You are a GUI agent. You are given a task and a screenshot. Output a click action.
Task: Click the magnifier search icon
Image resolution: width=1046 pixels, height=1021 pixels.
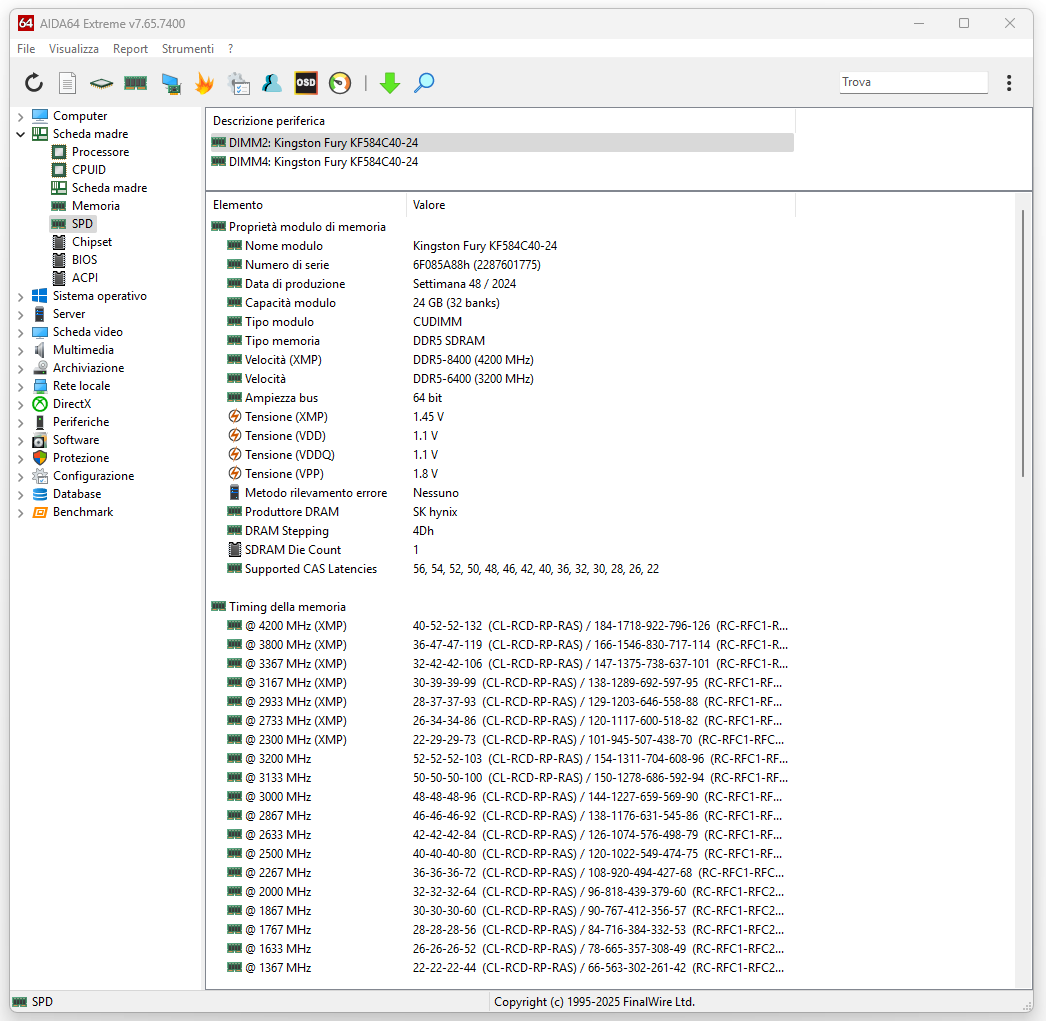(424, 83)
